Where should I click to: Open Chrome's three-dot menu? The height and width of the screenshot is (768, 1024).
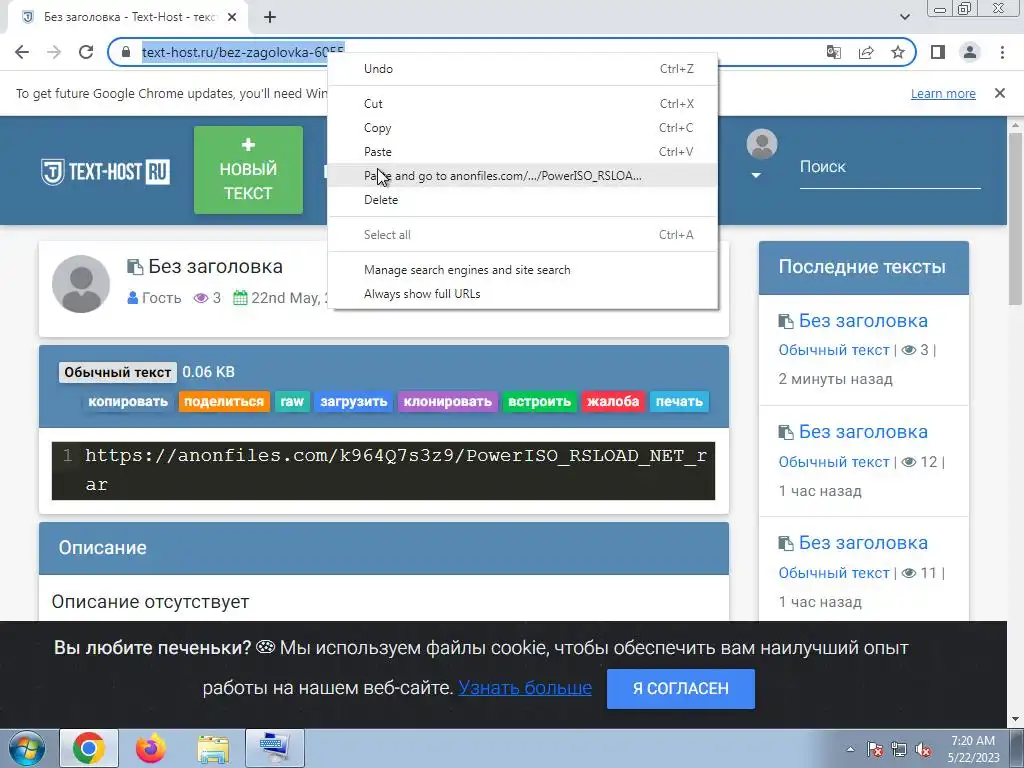click(1002, 52)
